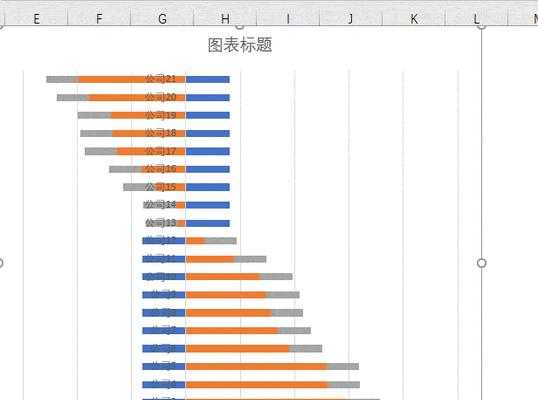Click the right-middle chart resize handle

click(482, 263)
